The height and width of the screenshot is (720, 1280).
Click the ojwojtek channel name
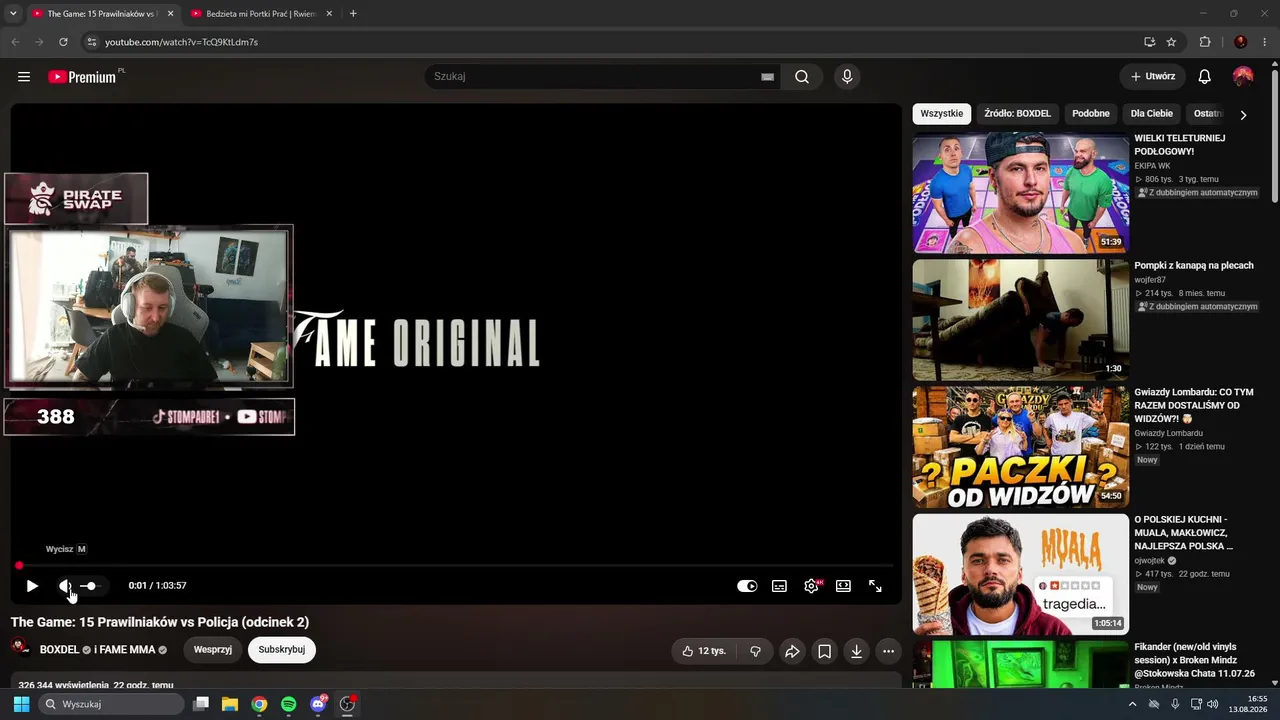(x=1150, y=561)
